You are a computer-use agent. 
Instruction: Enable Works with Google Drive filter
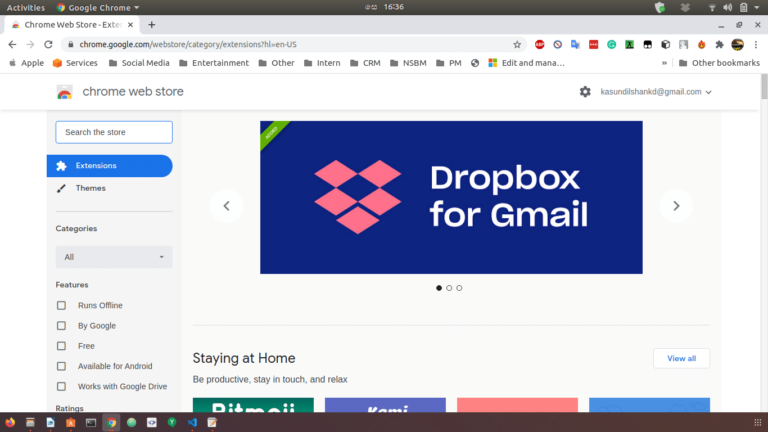tap(61, 386)
